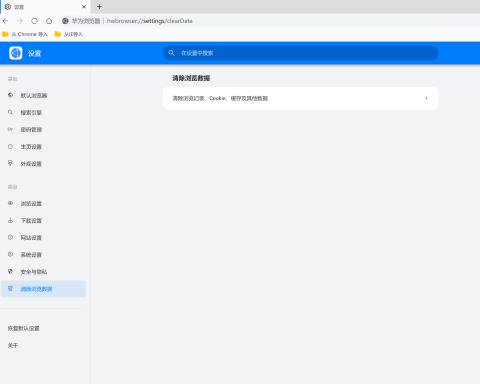Click the download icon for 下载设置

point(10,220)
